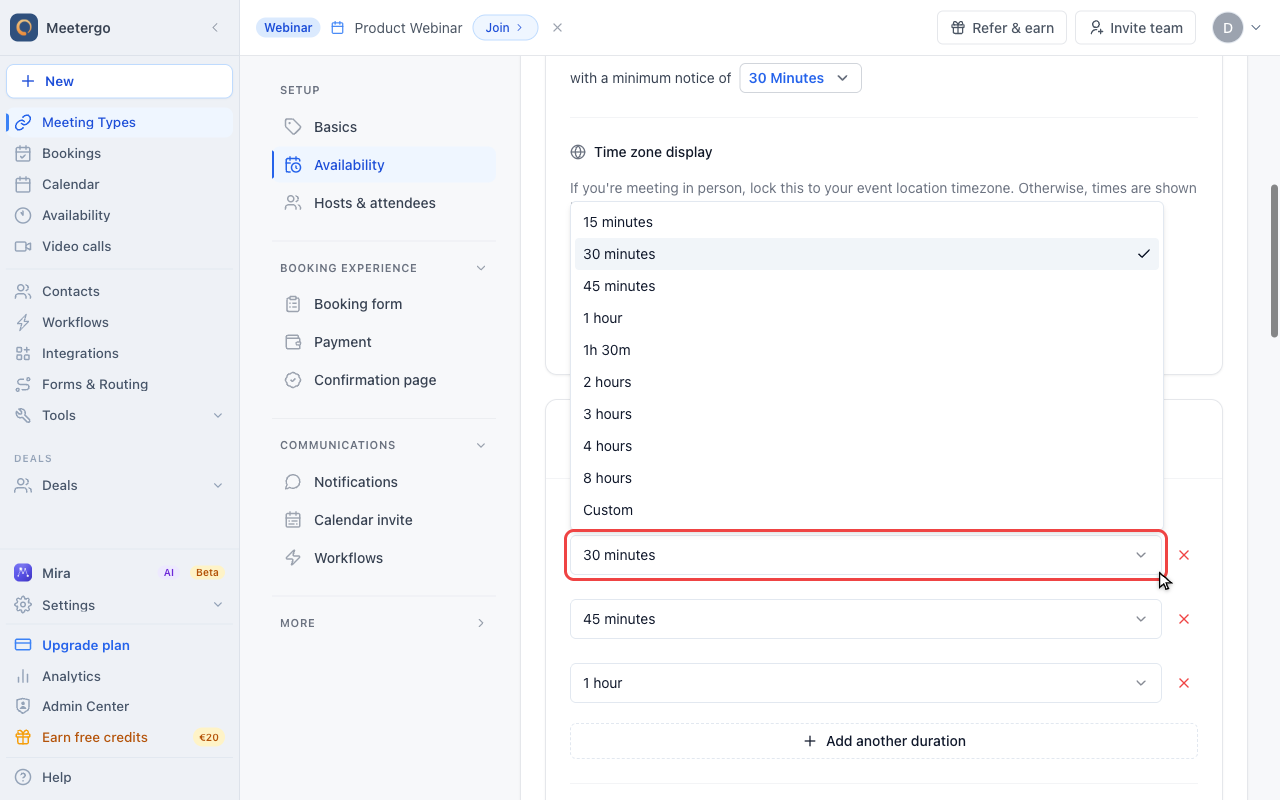Select Hosts & attendees tab
Image resolution: width=1280 pixels, height=800 pixels.
pos(384,203)
